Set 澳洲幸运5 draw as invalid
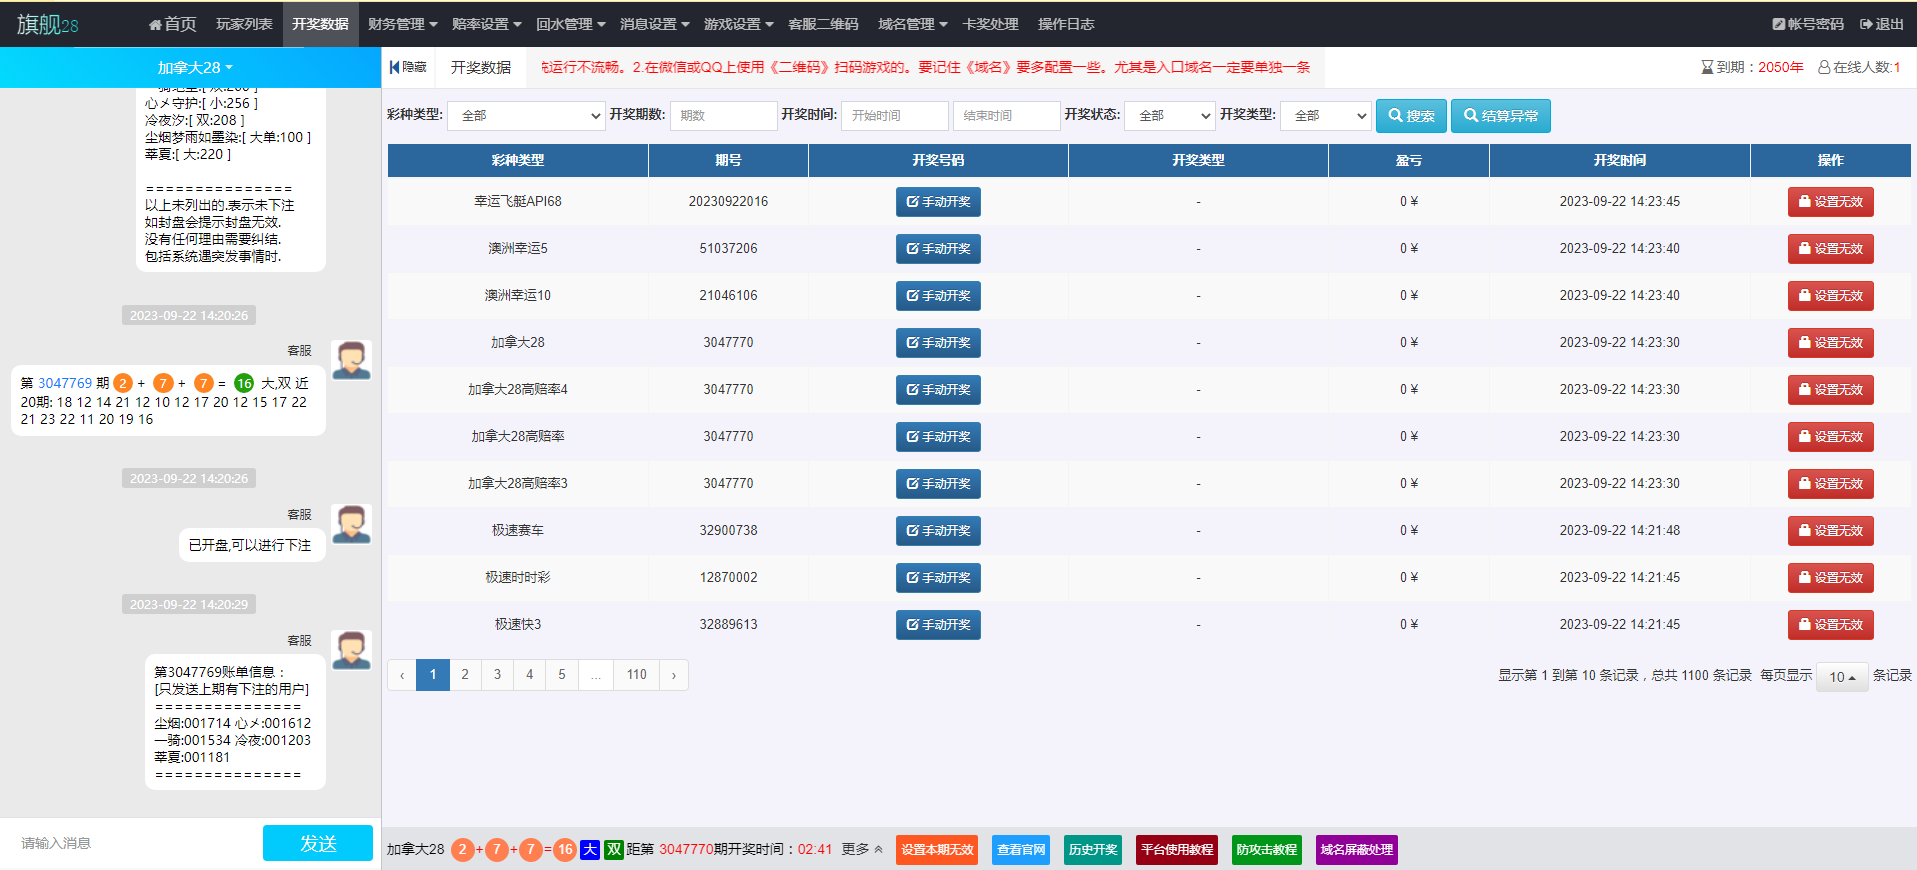 [1829, 249]
